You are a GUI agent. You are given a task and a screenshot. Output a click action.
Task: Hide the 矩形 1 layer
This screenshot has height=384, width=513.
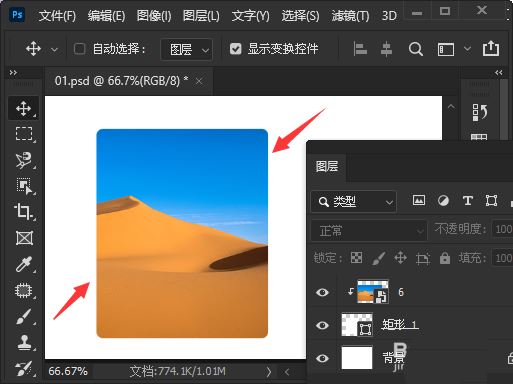click(322, 325)
